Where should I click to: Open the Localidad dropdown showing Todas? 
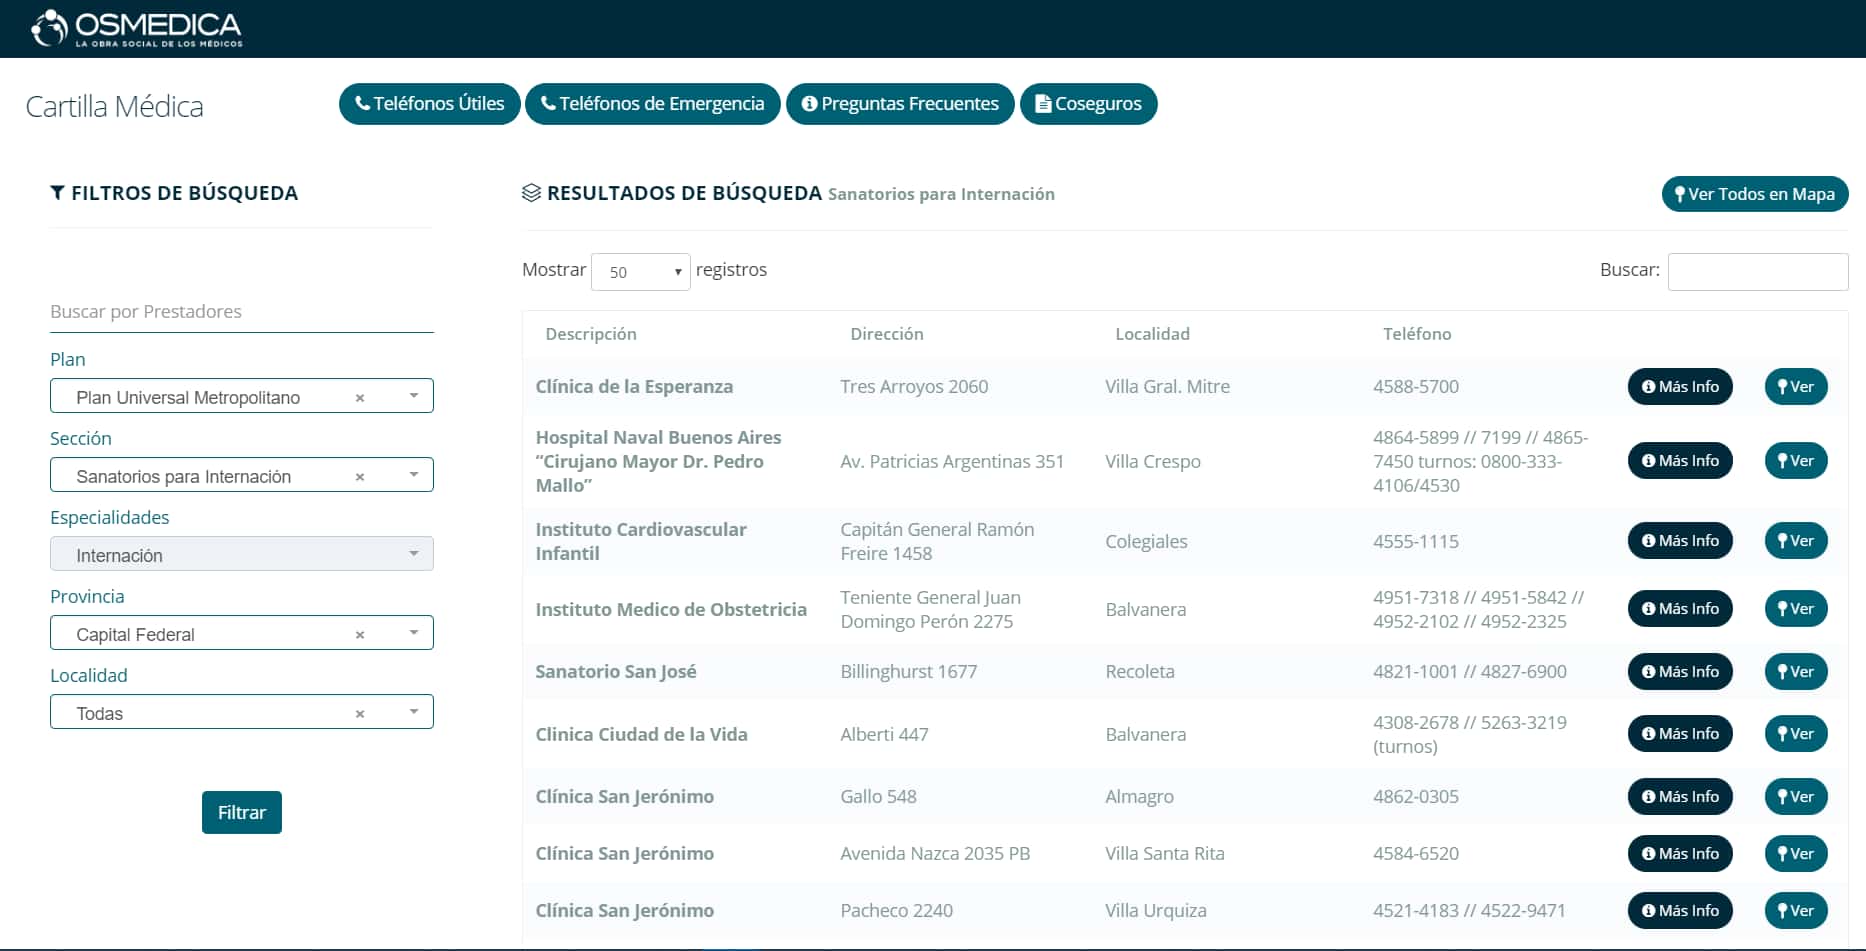point(413,712)
